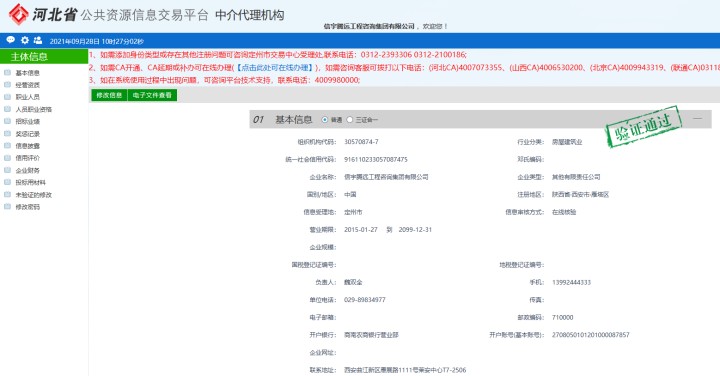Viewport: 720px width, 376px height.
Task: Open 修改密码 in the sidebar
Action: 28,207
